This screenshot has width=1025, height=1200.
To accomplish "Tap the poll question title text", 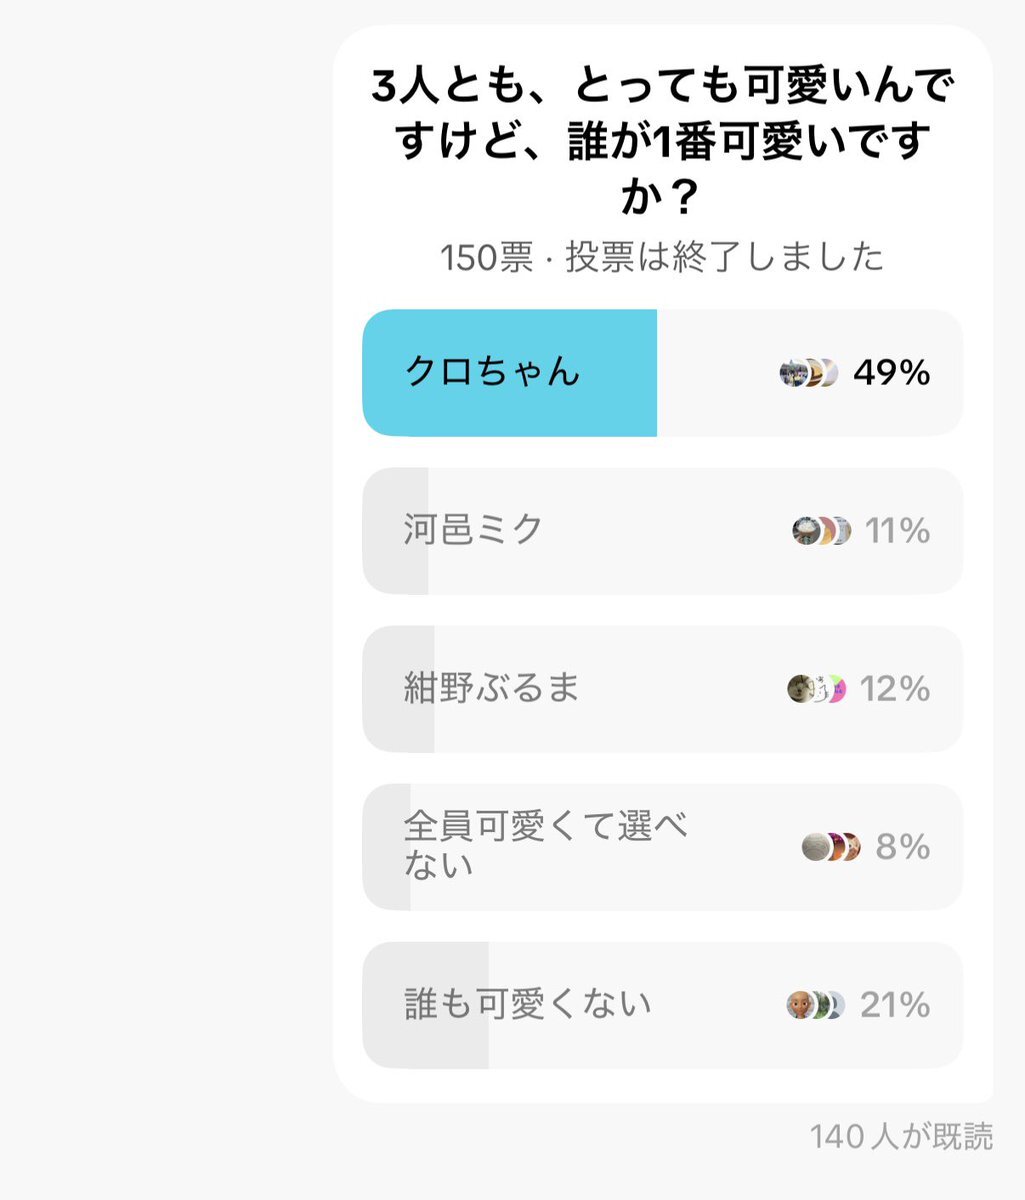I will tap(662, 142).
